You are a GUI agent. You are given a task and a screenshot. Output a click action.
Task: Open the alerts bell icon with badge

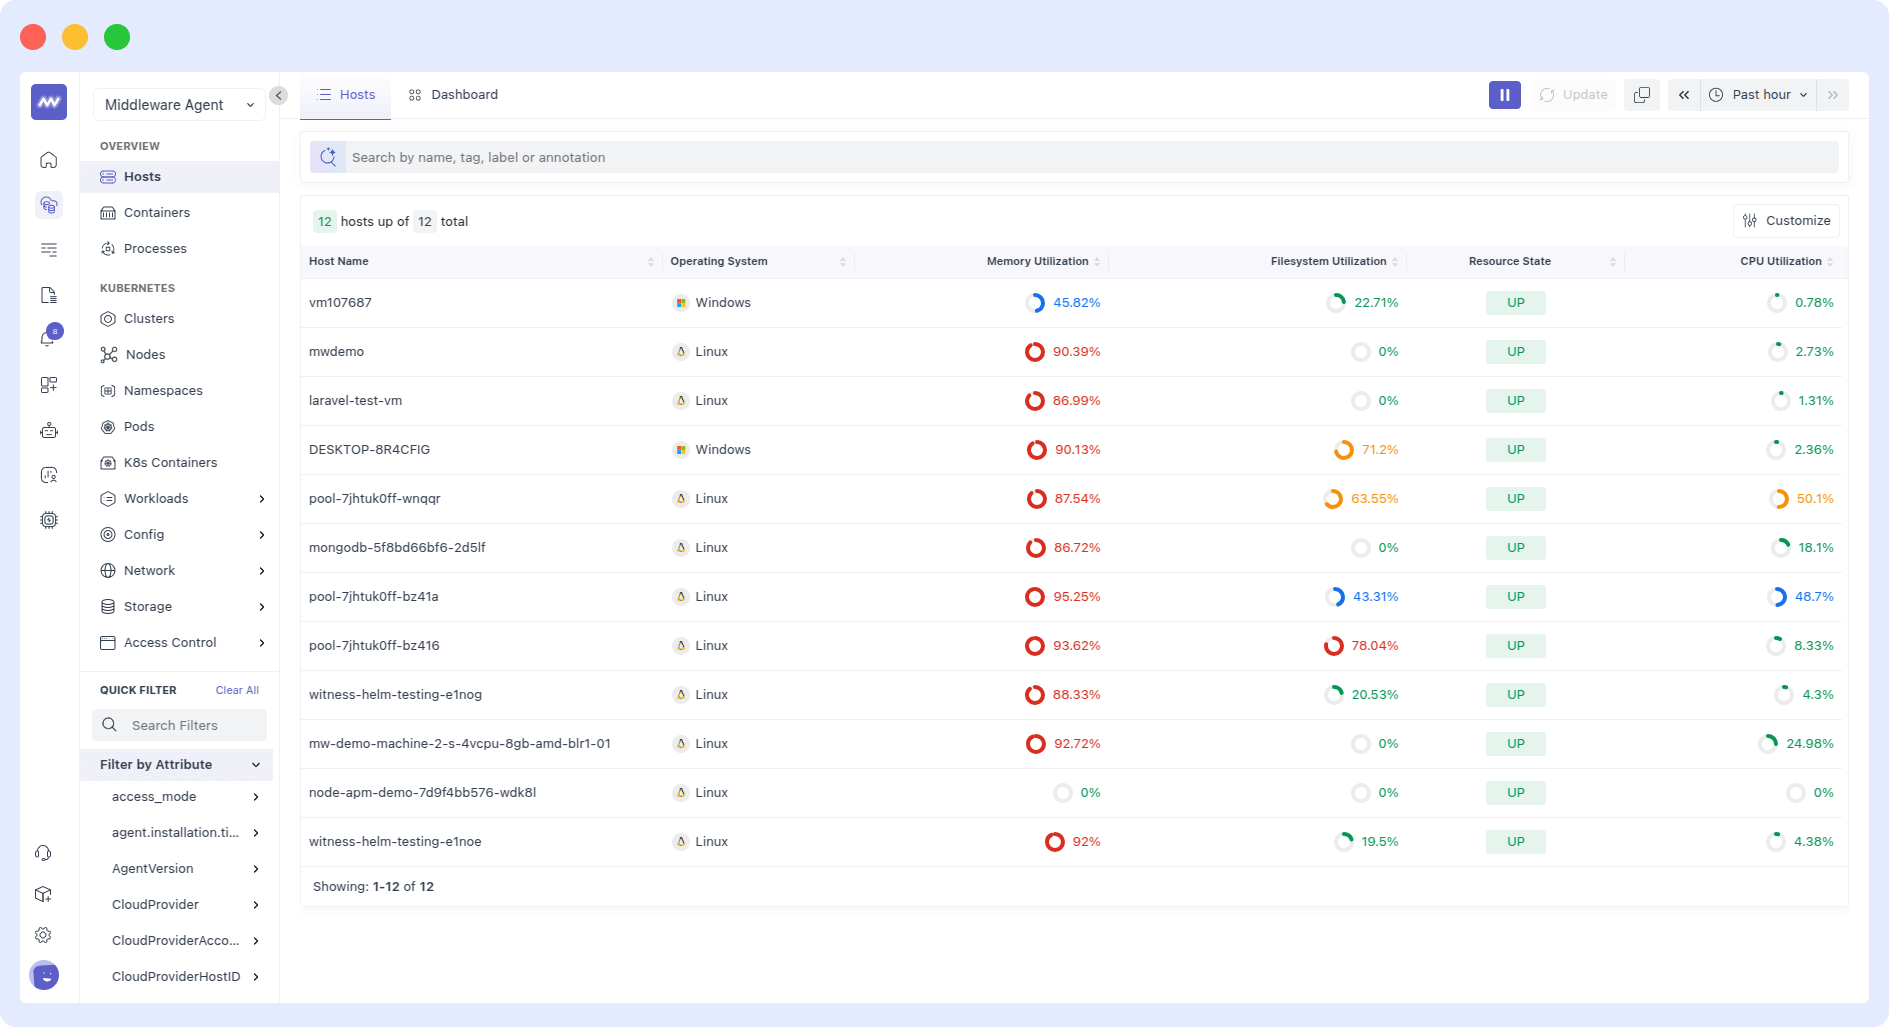tap(49, 337)
